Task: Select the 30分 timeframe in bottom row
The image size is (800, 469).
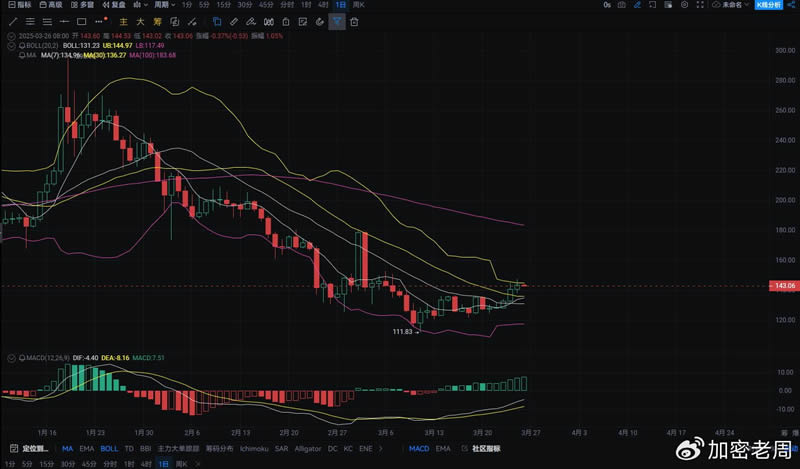Action: (68, 464)
